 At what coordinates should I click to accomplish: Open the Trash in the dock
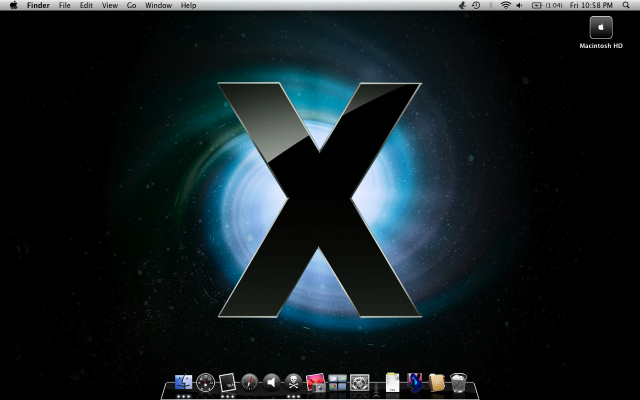(x=458, y=382)
